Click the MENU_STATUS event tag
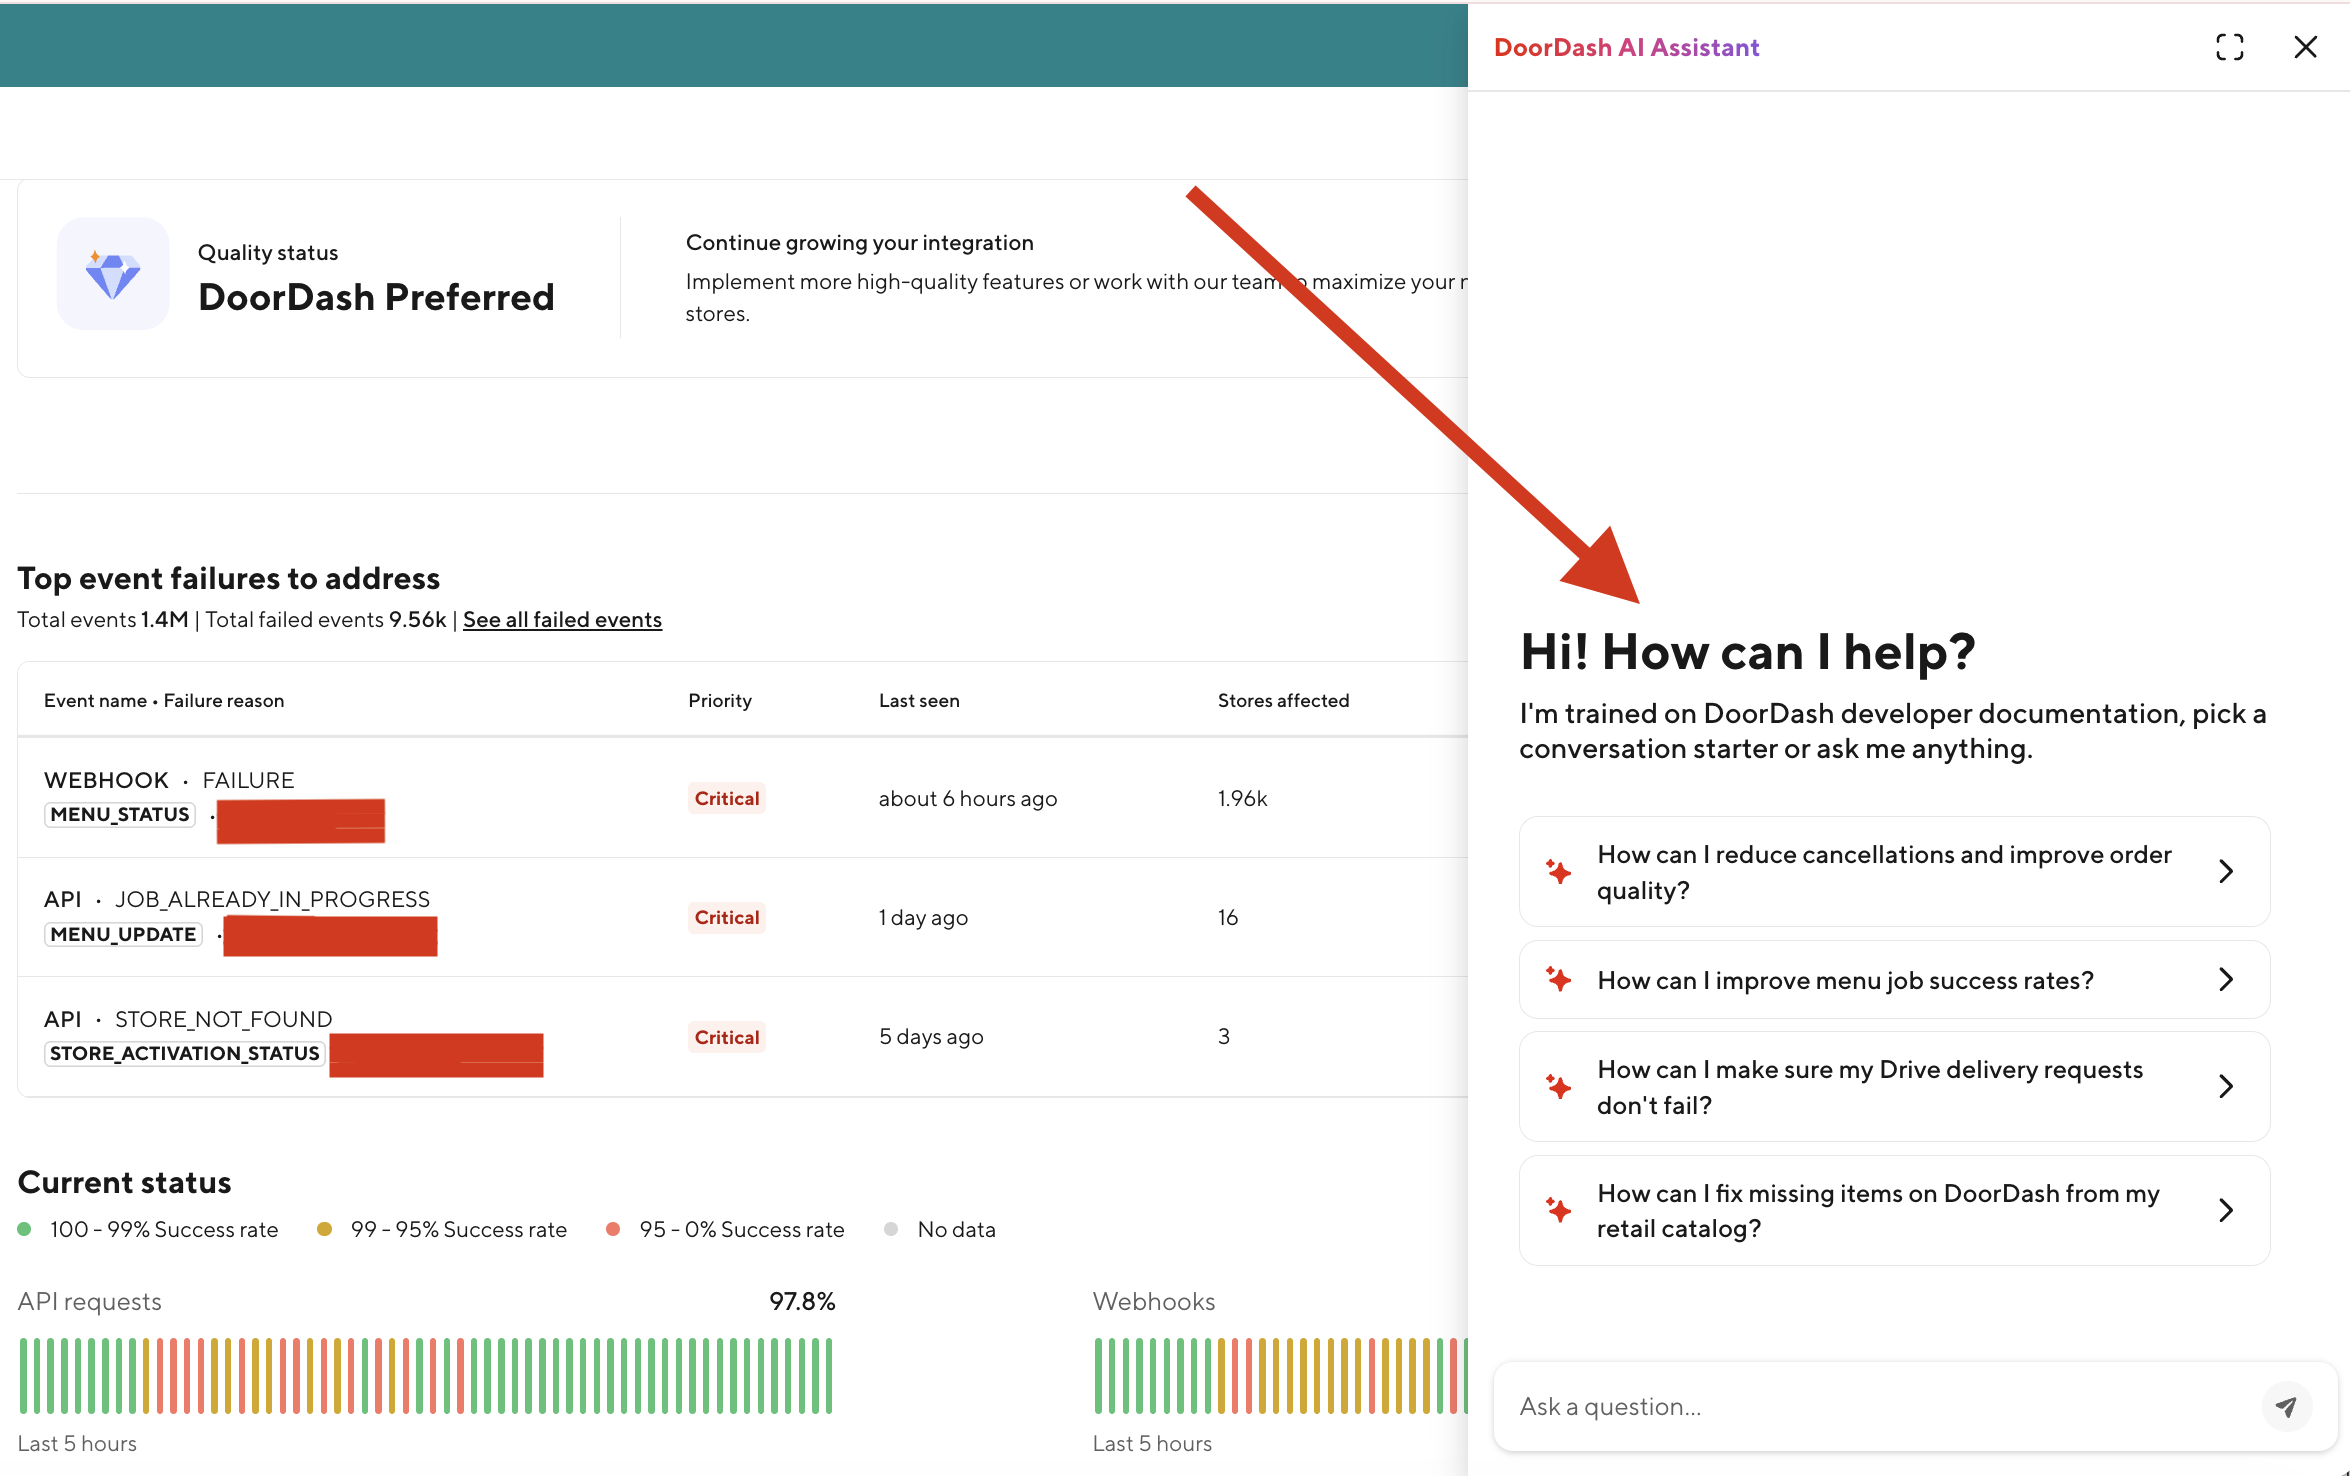This screenshot has width=2350, height=1476. 119,814
